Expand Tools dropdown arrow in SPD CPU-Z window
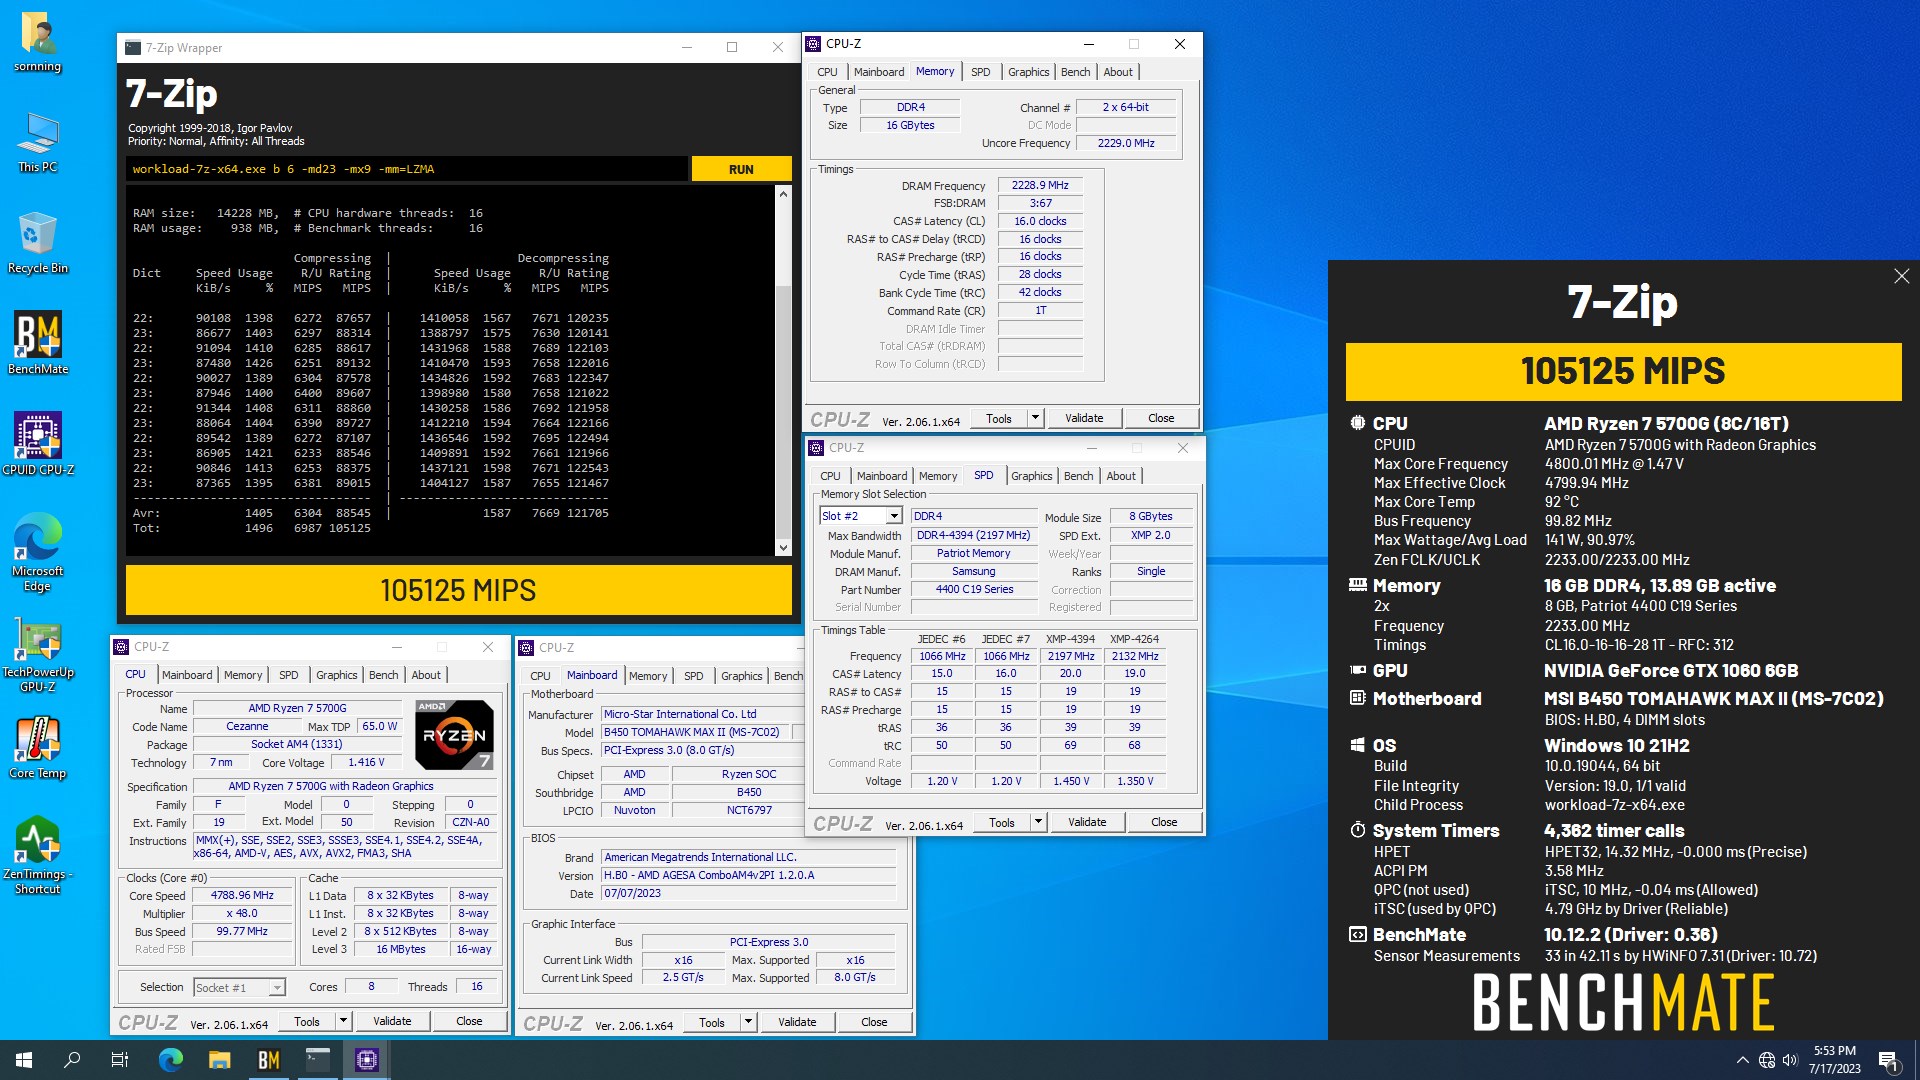The width and height of the screenshot is (1920, 1080). coord(1039,822)
